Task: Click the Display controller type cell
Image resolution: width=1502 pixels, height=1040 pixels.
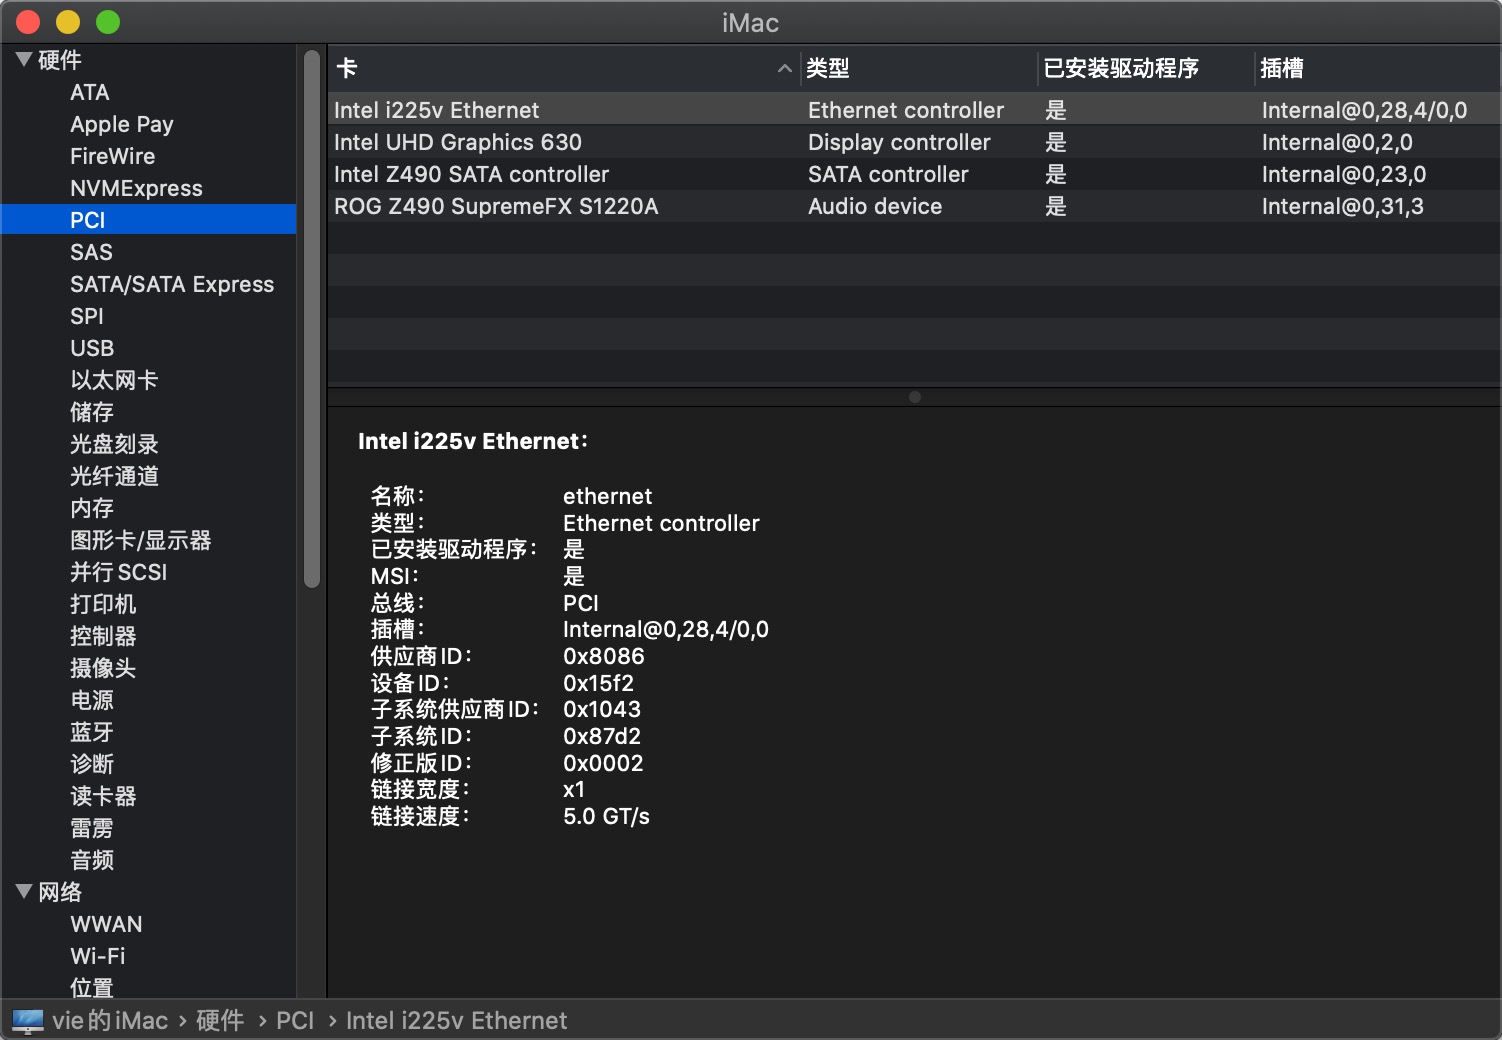Action: pyautogui.click(x=899, y=142)
